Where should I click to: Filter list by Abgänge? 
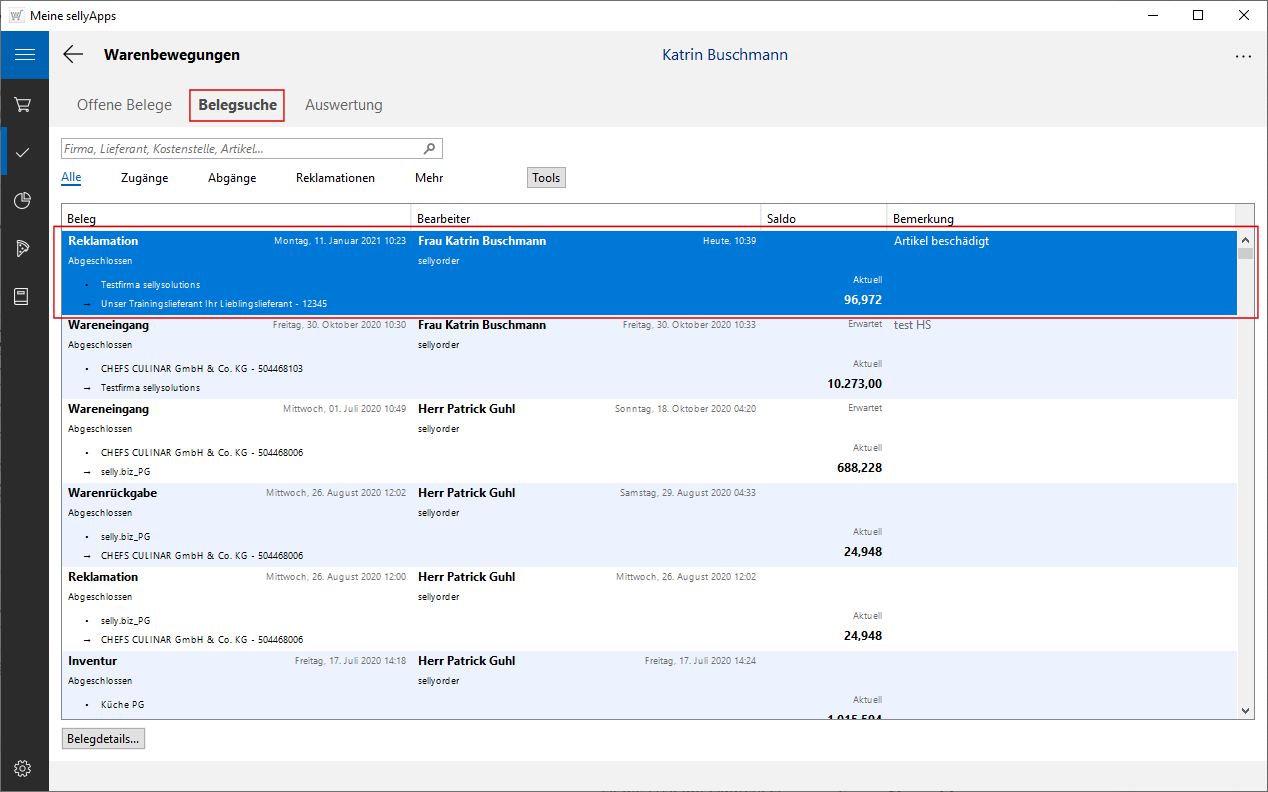pyautogui.click(x=232, y=178)
